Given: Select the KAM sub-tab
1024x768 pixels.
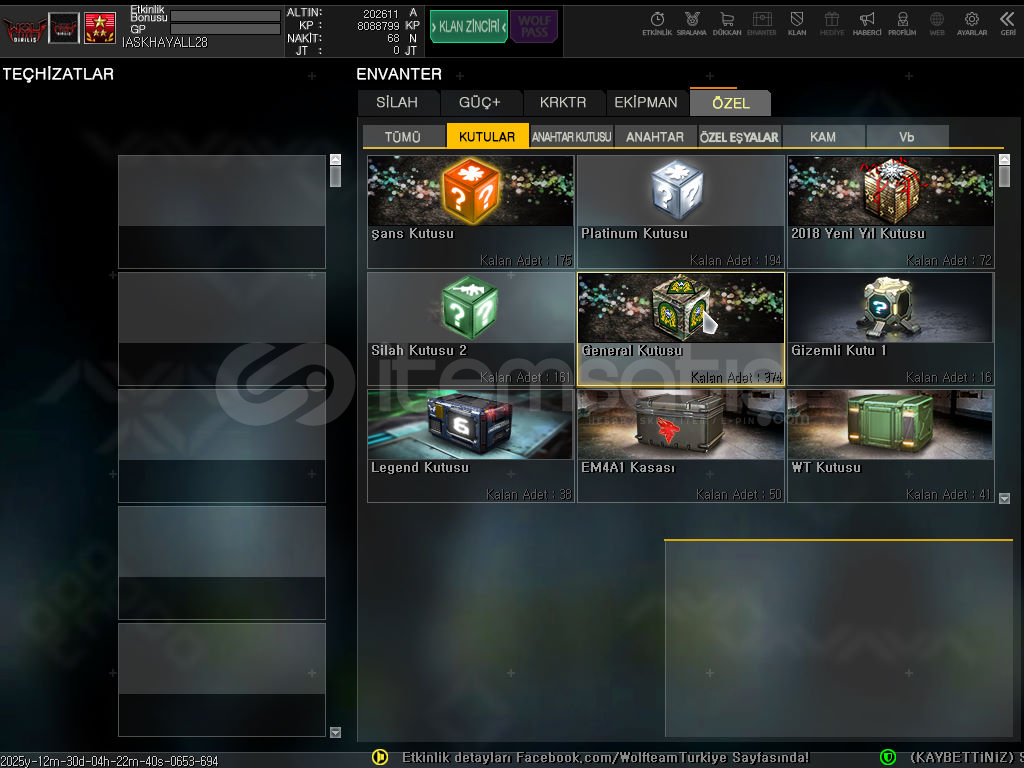Looking at the screenshot, I should [823, 136].
